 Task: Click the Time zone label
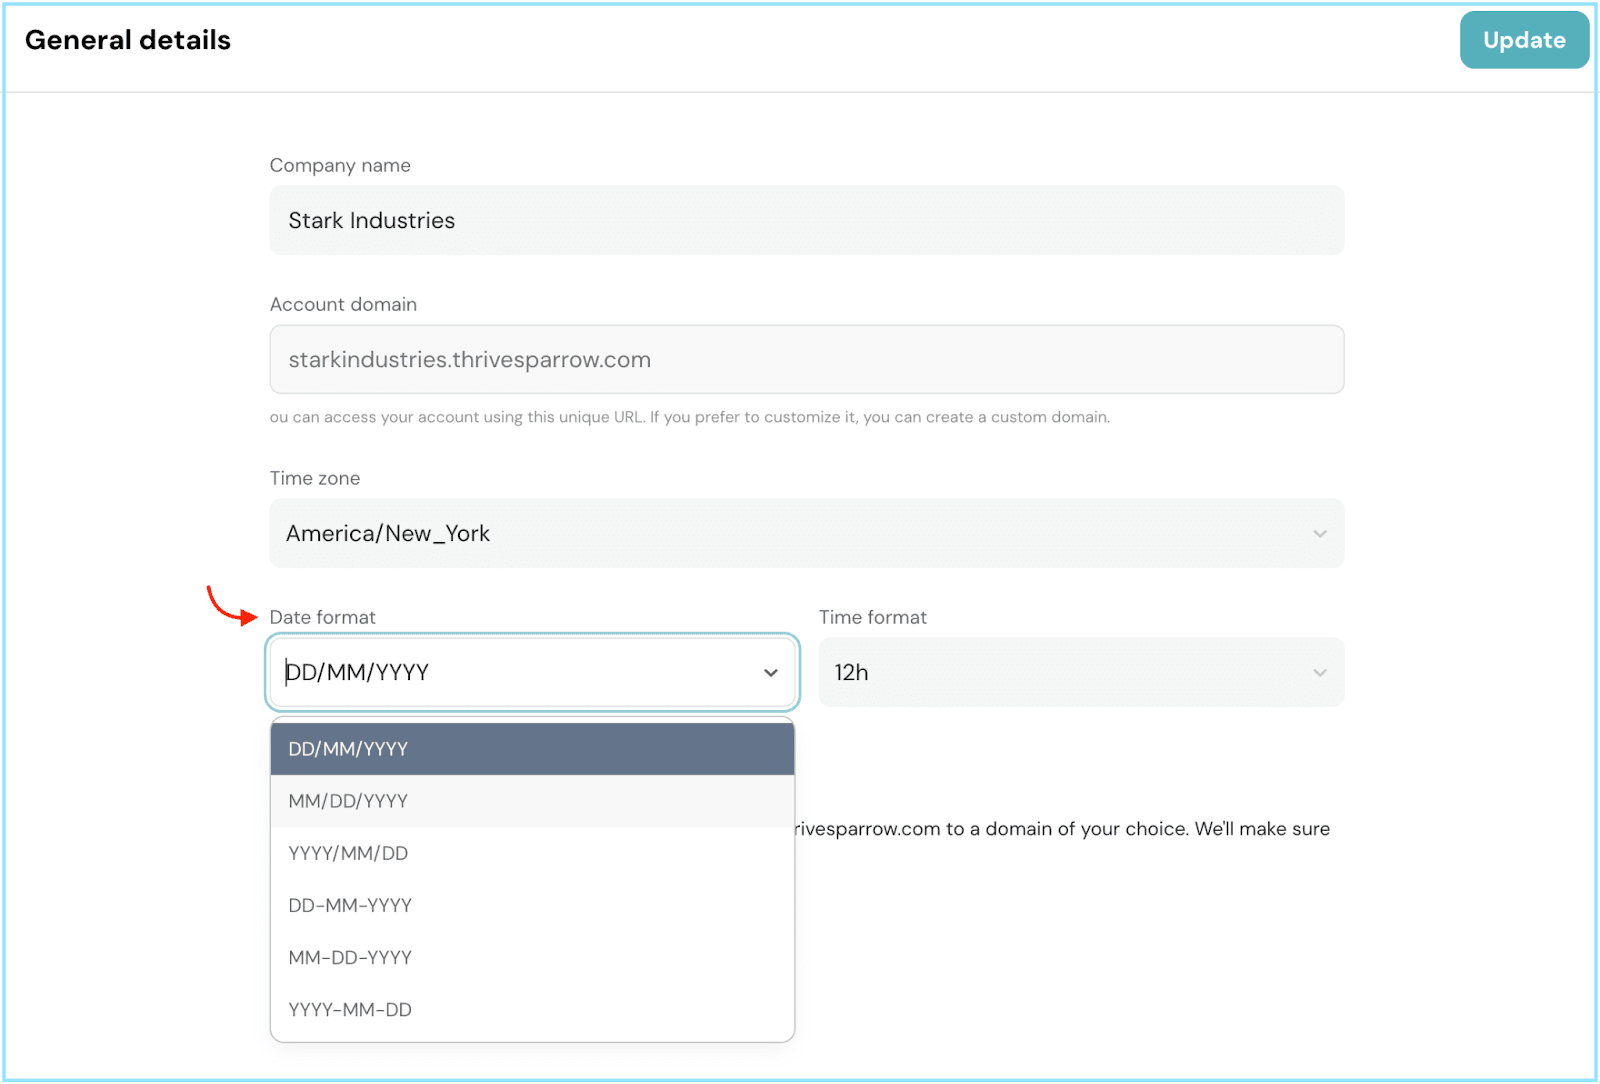pos(314,478)
